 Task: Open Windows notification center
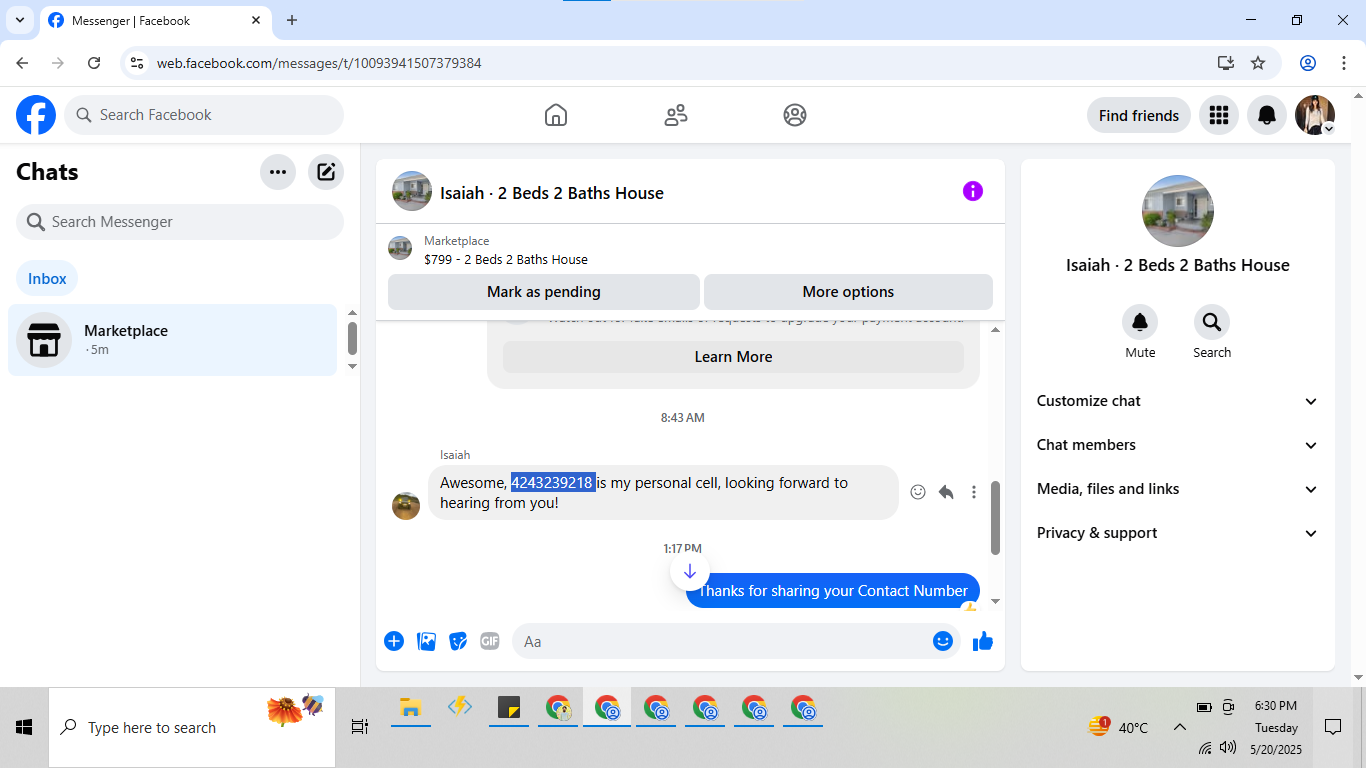[1333, 728]
